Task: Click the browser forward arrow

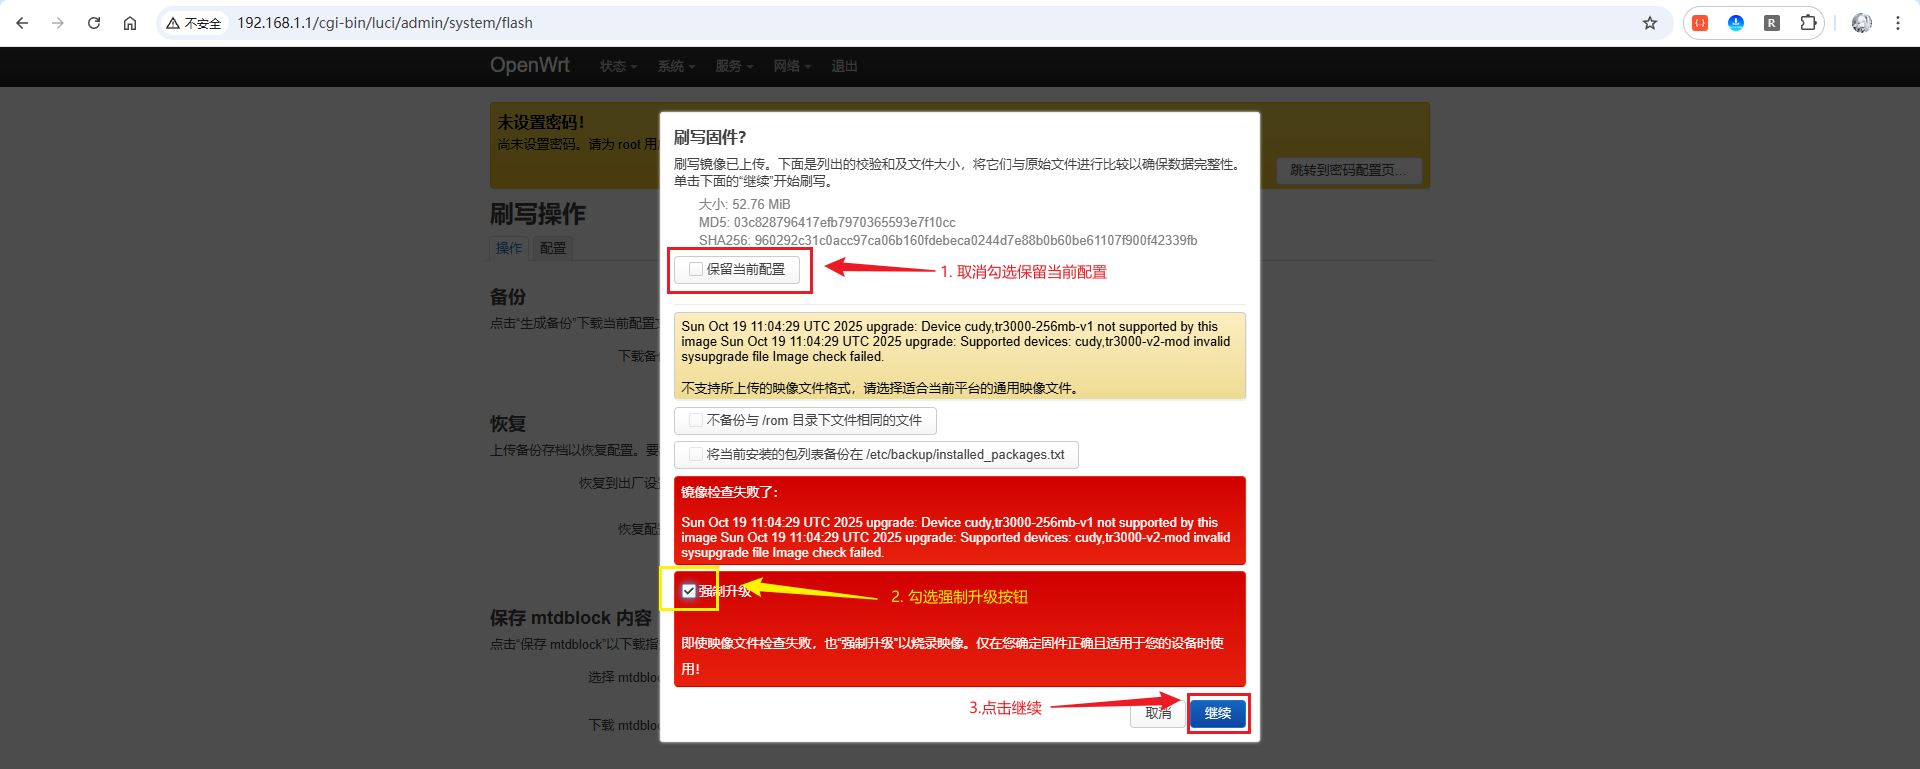Action: tap(58, 23)
